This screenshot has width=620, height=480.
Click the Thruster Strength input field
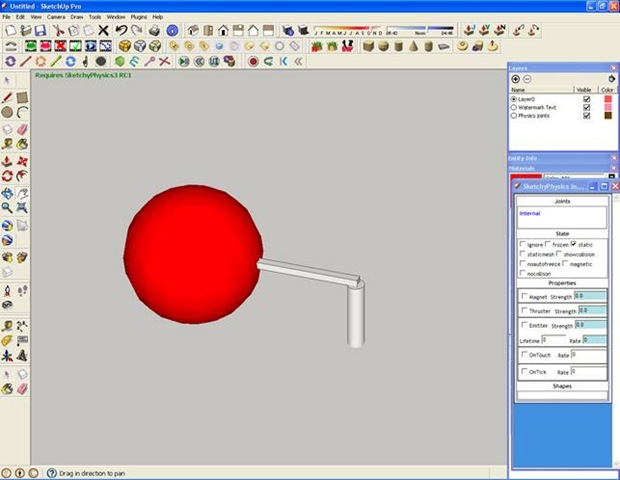tap(591, 311)
